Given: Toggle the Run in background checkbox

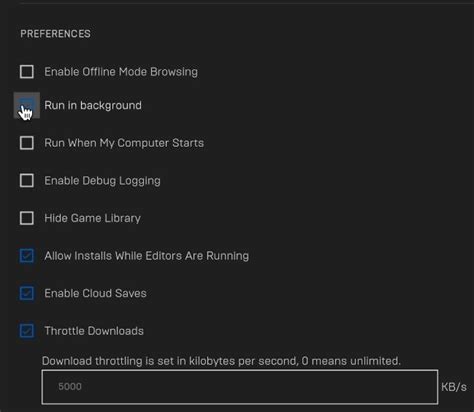Looking at the screenshot, I should pos(27,105).
